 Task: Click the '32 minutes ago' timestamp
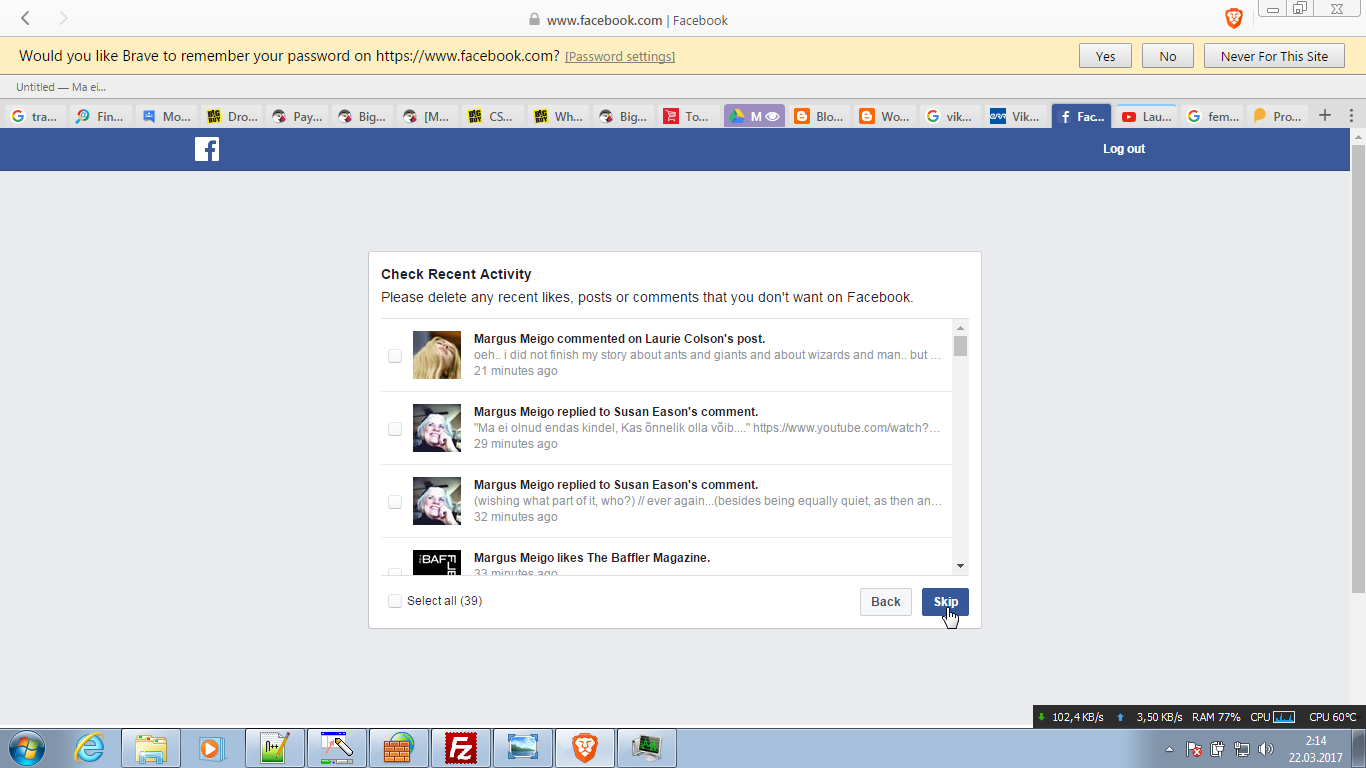point(516,517)
